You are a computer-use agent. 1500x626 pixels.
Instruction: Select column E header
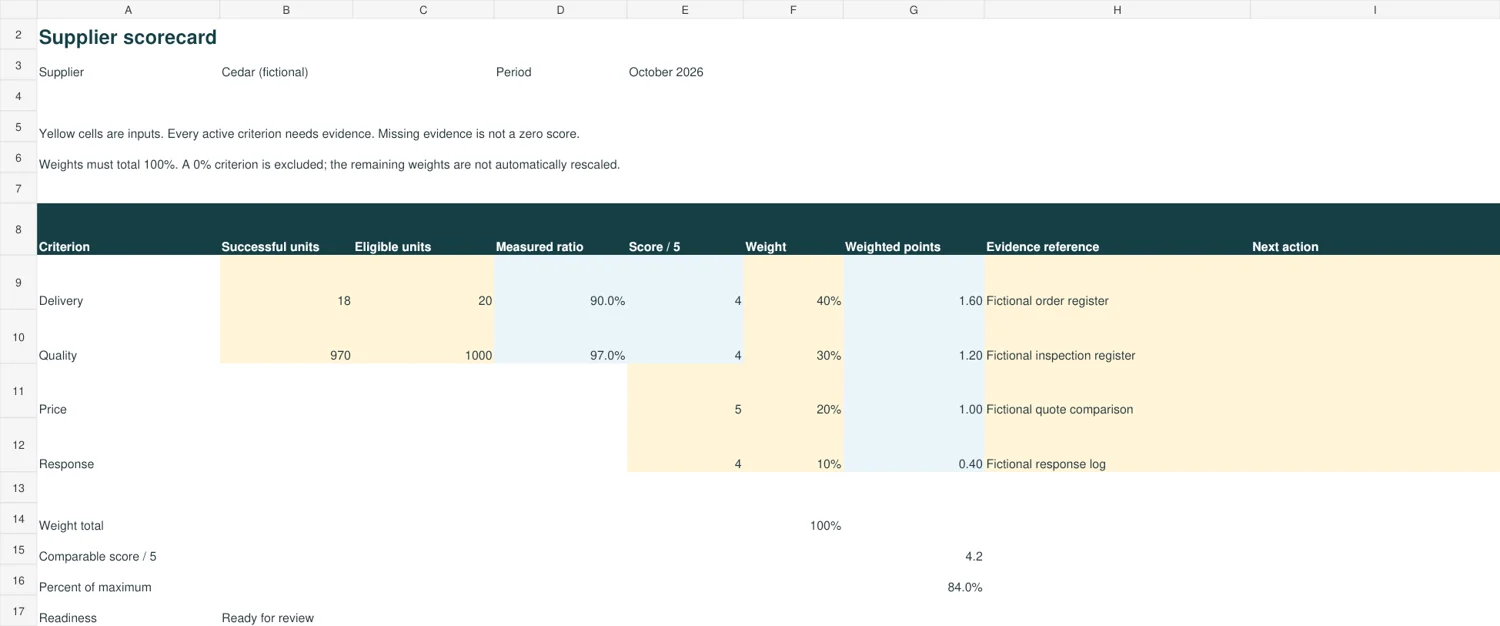[685, 9]
